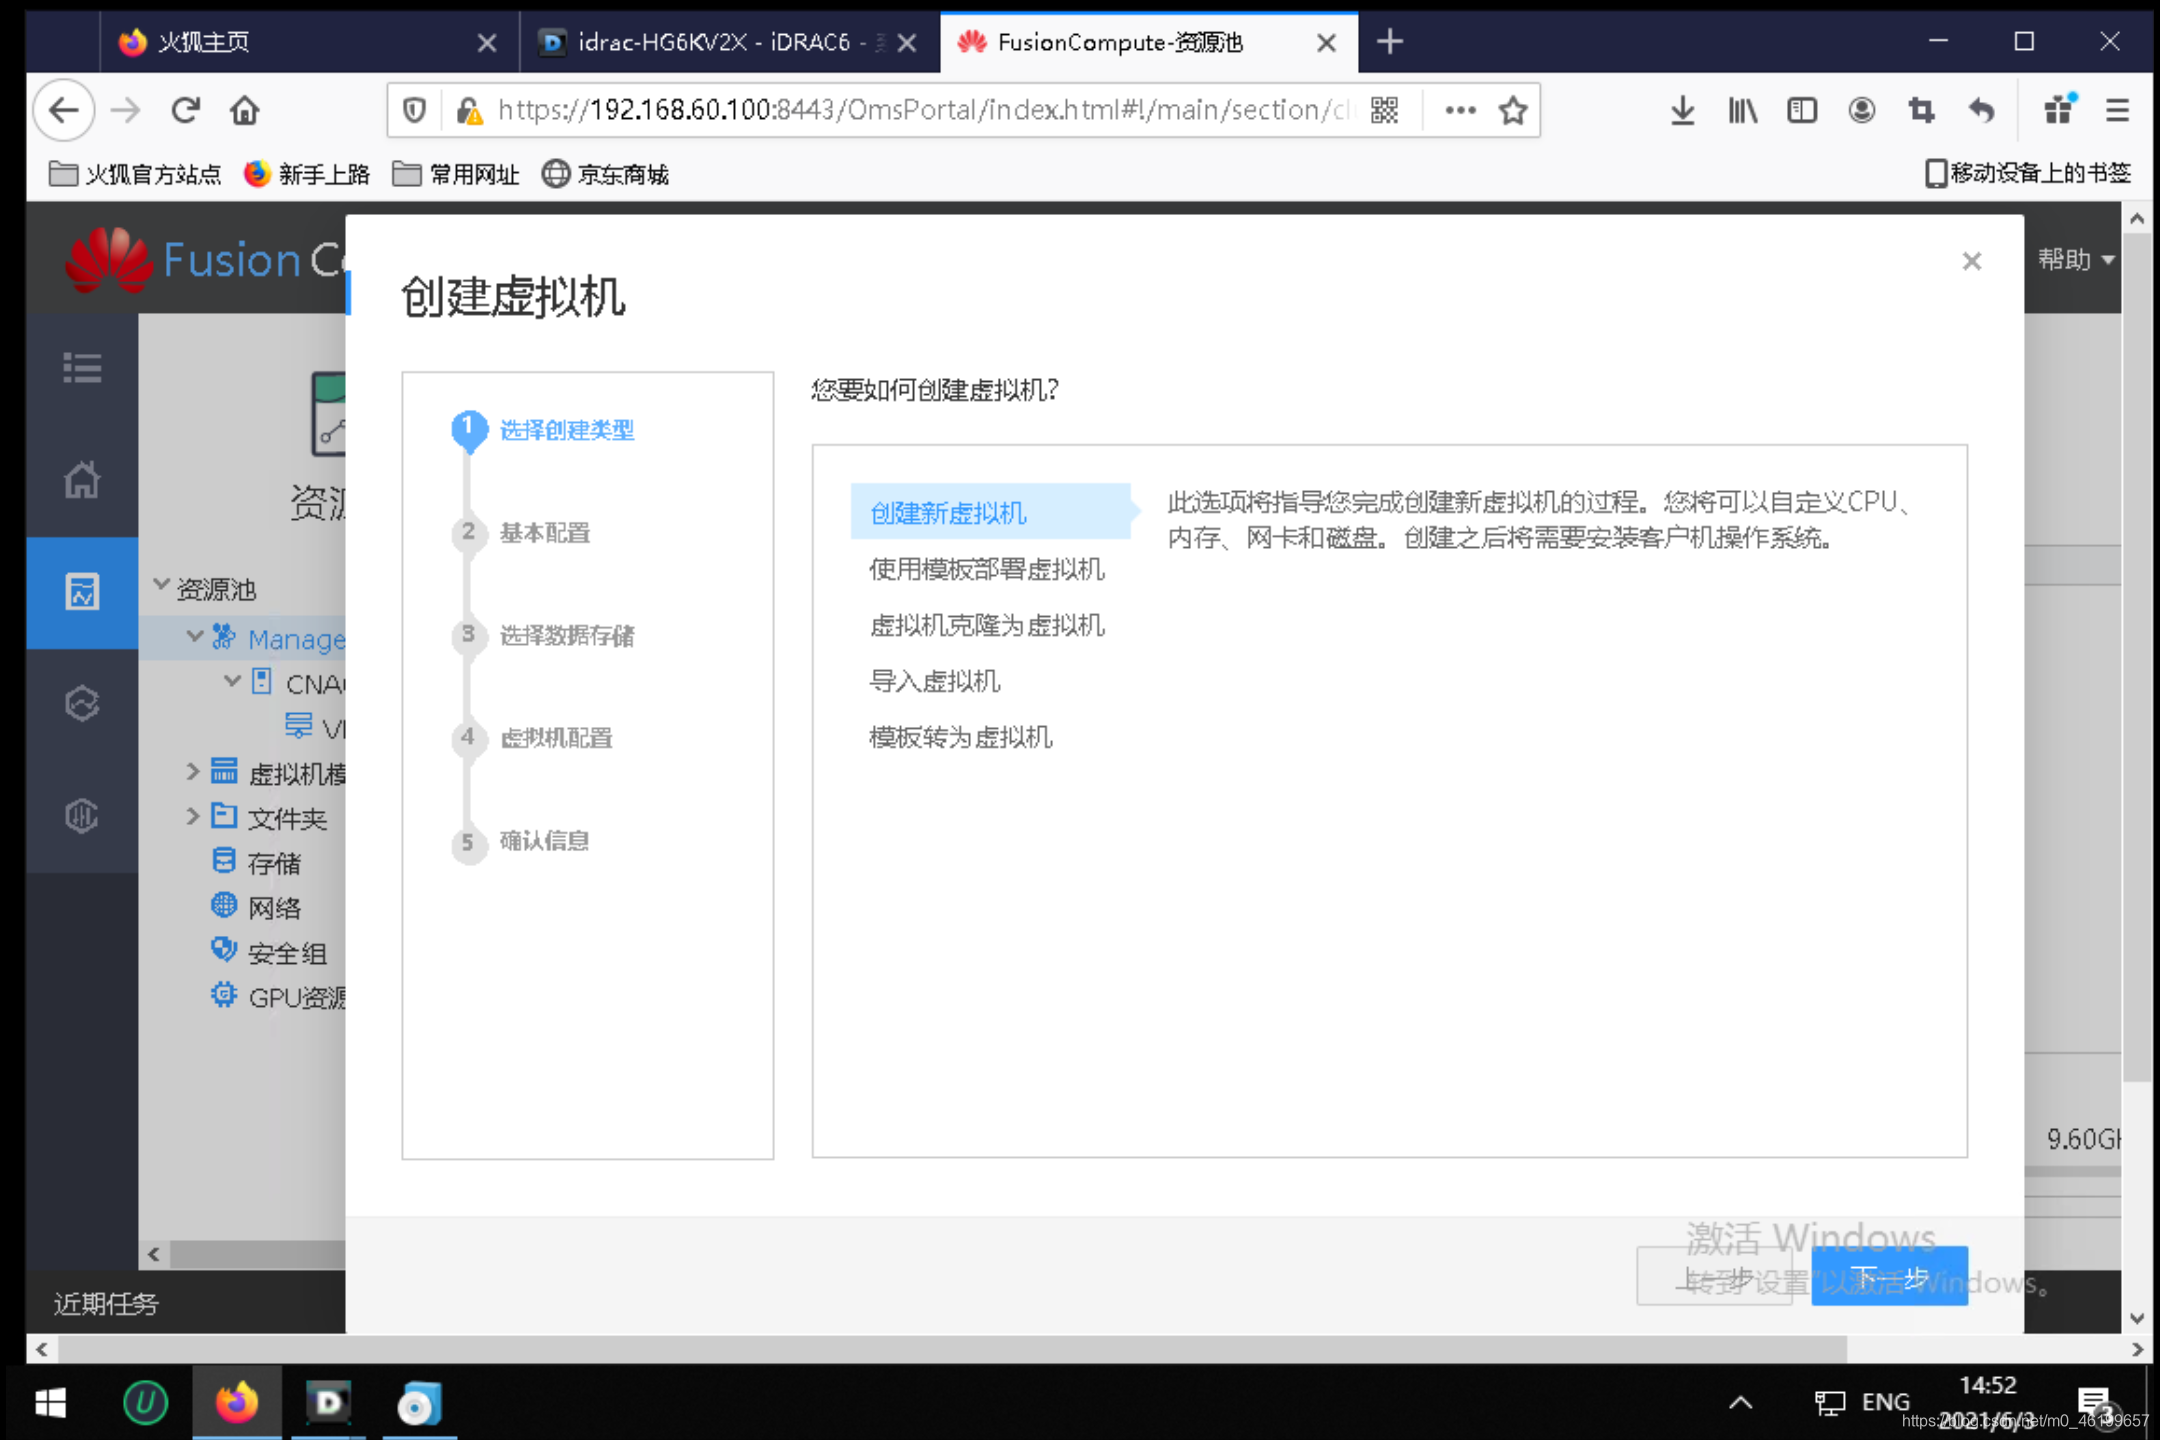Image resolution: width=2160 pixels, height=1440 pixels.
Task: Open the library bookshelf icon
Action: pyautogui.click(x=1742, y=110)
